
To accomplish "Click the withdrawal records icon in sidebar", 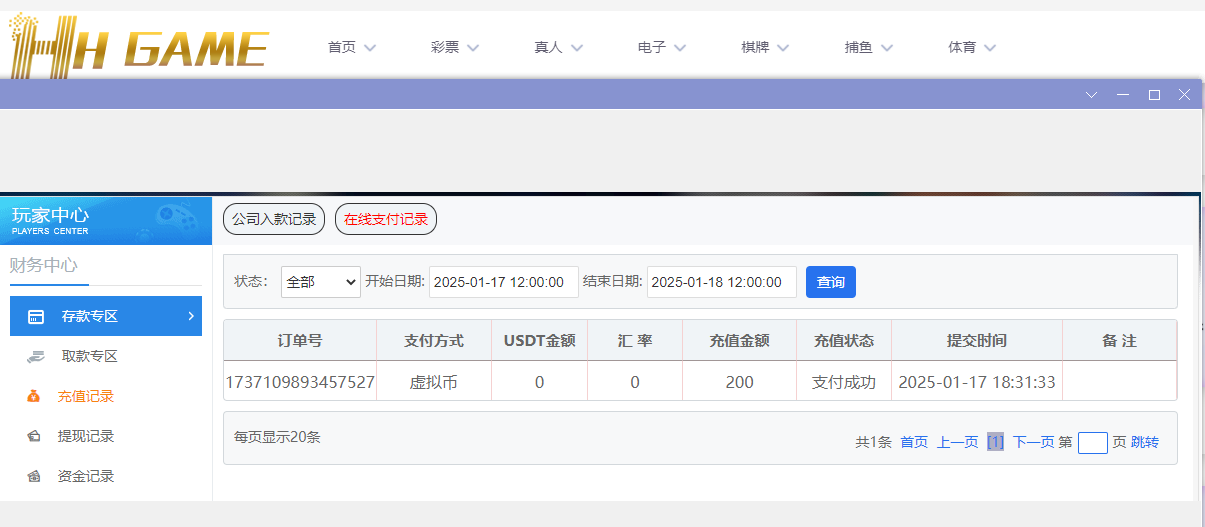I will click(x=34, y=436).
